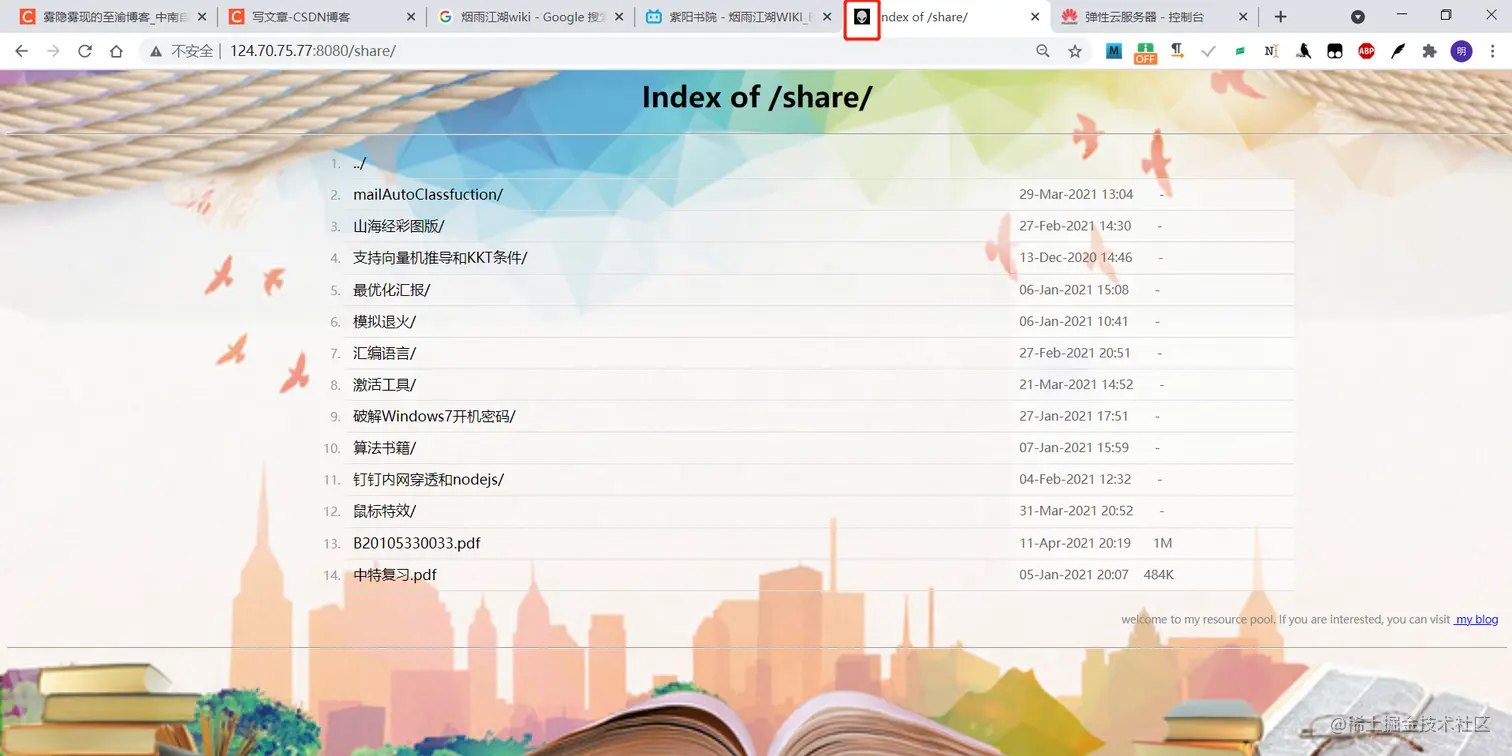Open the mailAutoClassfuction/ folder
1512x756 pixels.
(428, 194)
